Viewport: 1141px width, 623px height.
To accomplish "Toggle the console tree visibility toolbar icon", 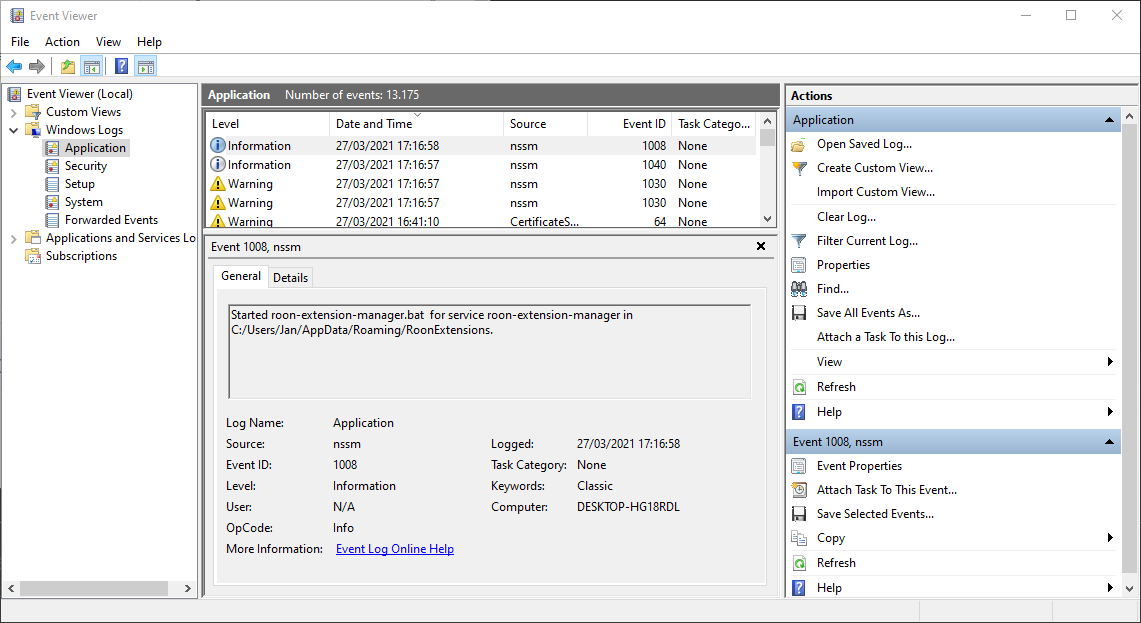I will [x=91, y=66].
